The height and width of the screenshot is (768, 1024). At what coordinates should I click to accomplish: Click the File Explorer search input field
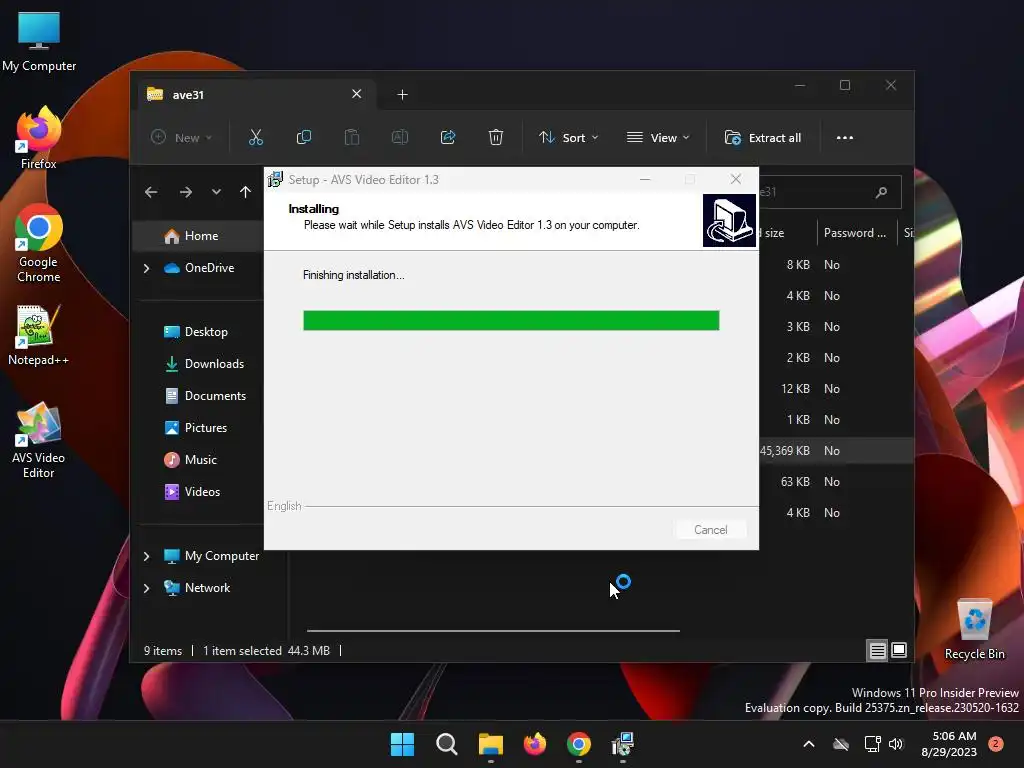tap(829, 192)
